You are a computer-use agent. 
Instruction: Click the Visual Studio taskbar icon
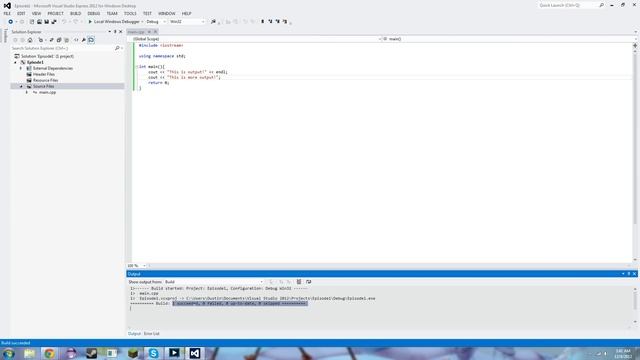pyautogui.click(x=195, y=353)
